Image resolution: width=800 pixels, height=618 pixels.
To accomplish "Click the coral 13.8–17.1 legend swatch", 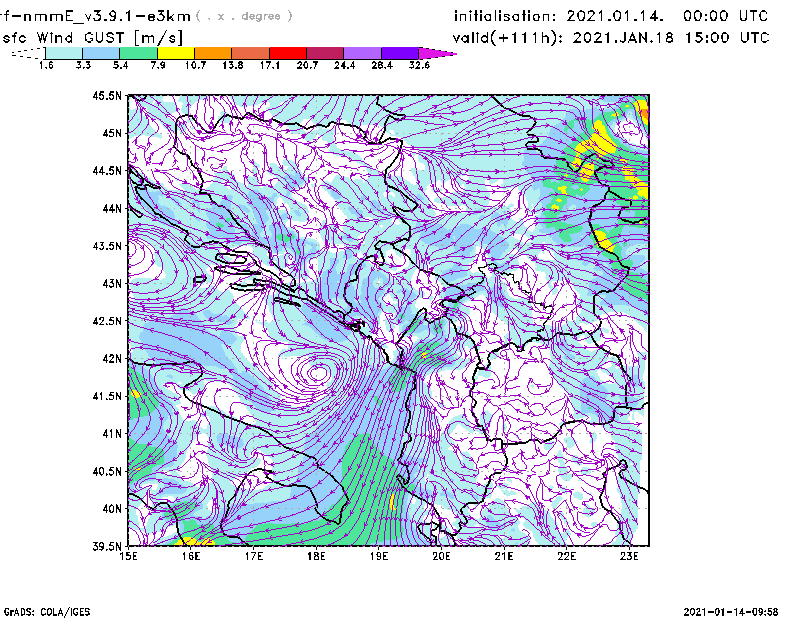I will (x=251, y=53).
